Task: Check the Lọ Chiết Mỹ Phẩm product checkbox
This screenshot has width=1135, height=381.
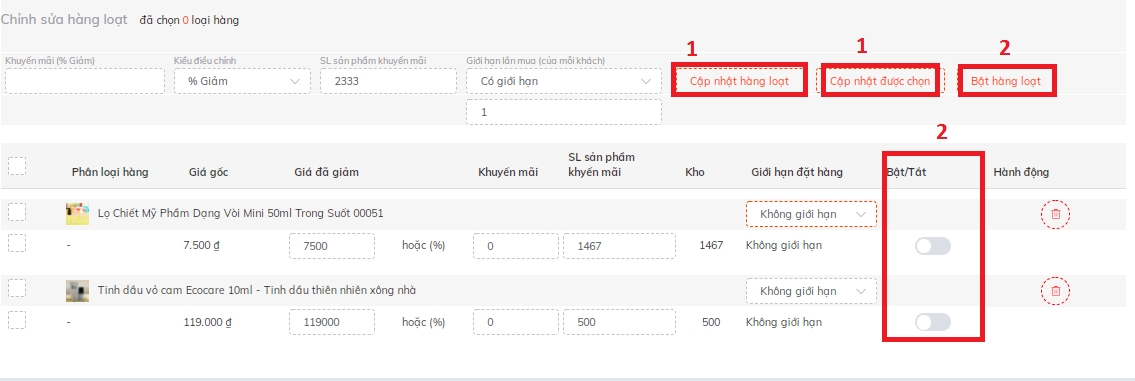Action: click(x=17, y=212)
